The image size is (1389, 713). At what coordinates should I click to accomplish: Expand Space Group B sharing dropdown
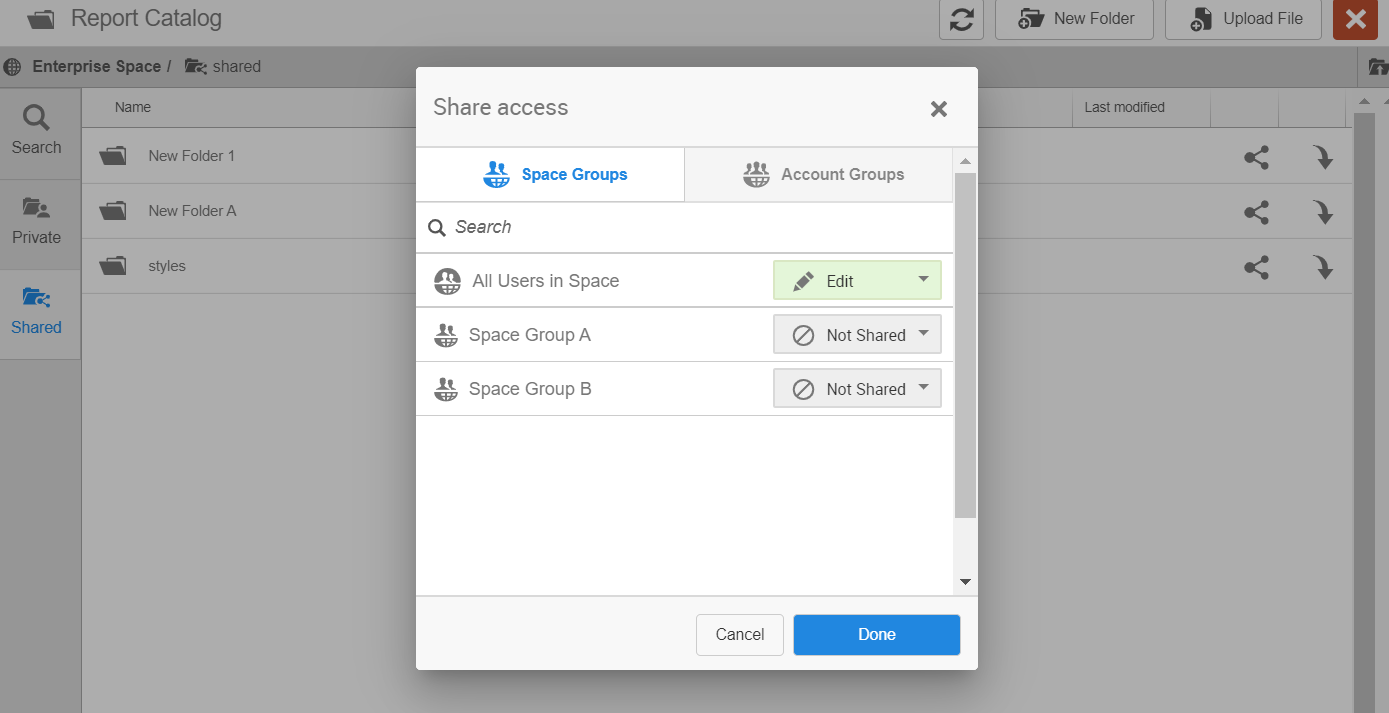click(857, 389)
